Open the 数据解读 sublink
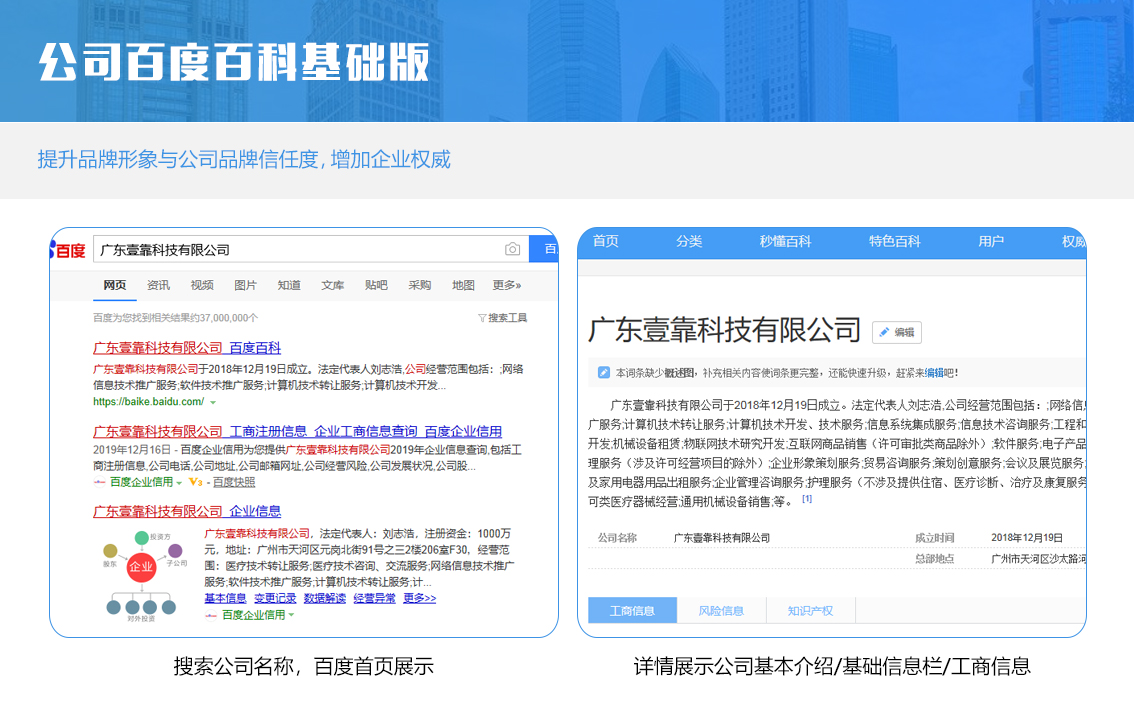Viewport: 1134px width, 724px height. (x=325, y=598)
